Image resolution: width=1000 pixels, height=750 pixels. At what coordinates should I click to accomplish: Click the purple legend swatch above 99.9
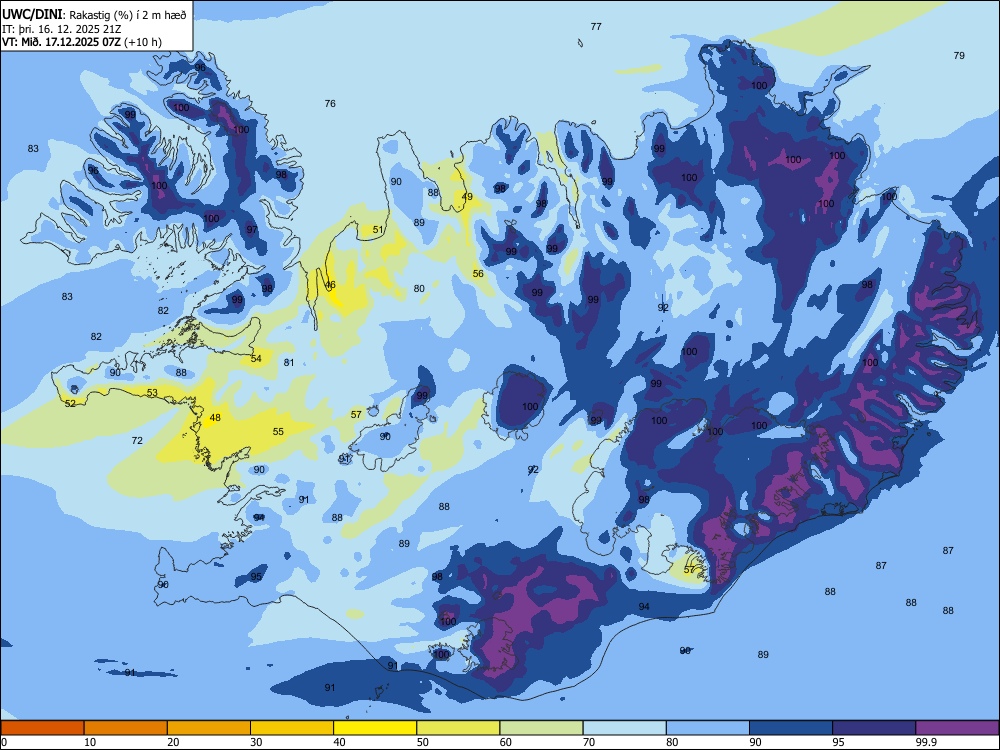(957, 728)
